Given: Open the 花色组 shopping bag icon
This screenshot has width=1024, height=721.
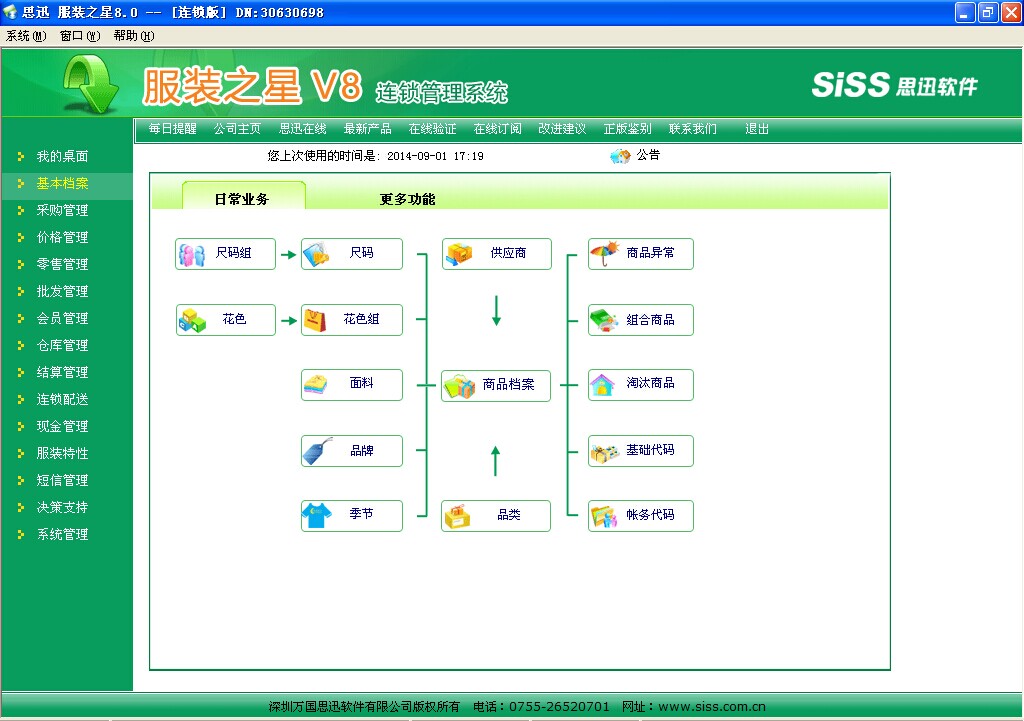Looking at the screenshot, I should pyautogui.click(x=316, y=320).
